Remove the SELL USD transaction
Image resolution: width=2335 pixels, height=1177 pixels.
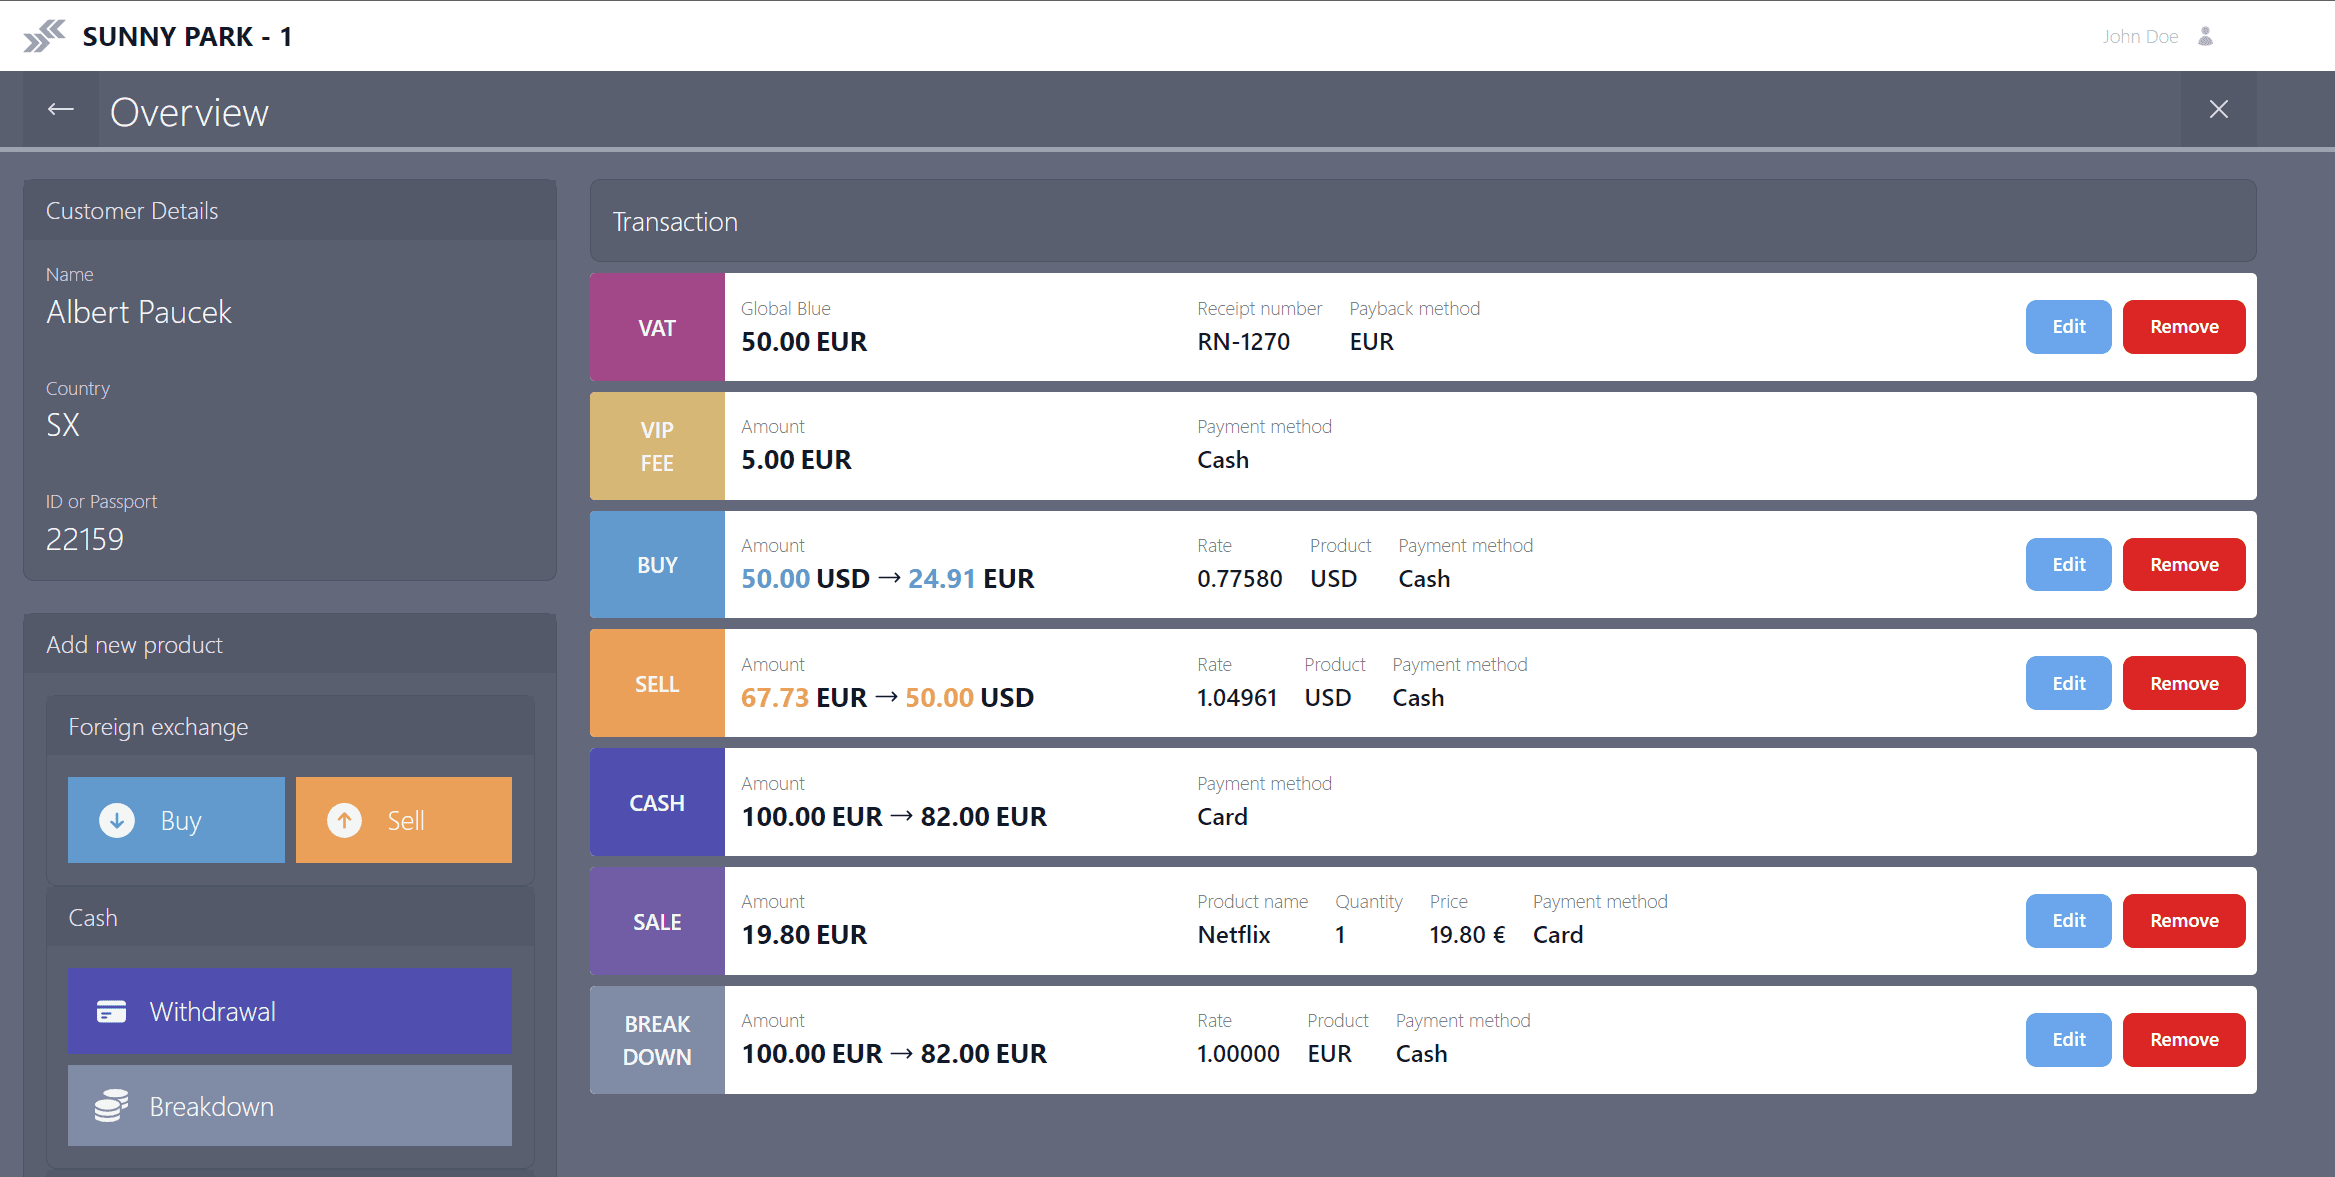click(2184, 684)
